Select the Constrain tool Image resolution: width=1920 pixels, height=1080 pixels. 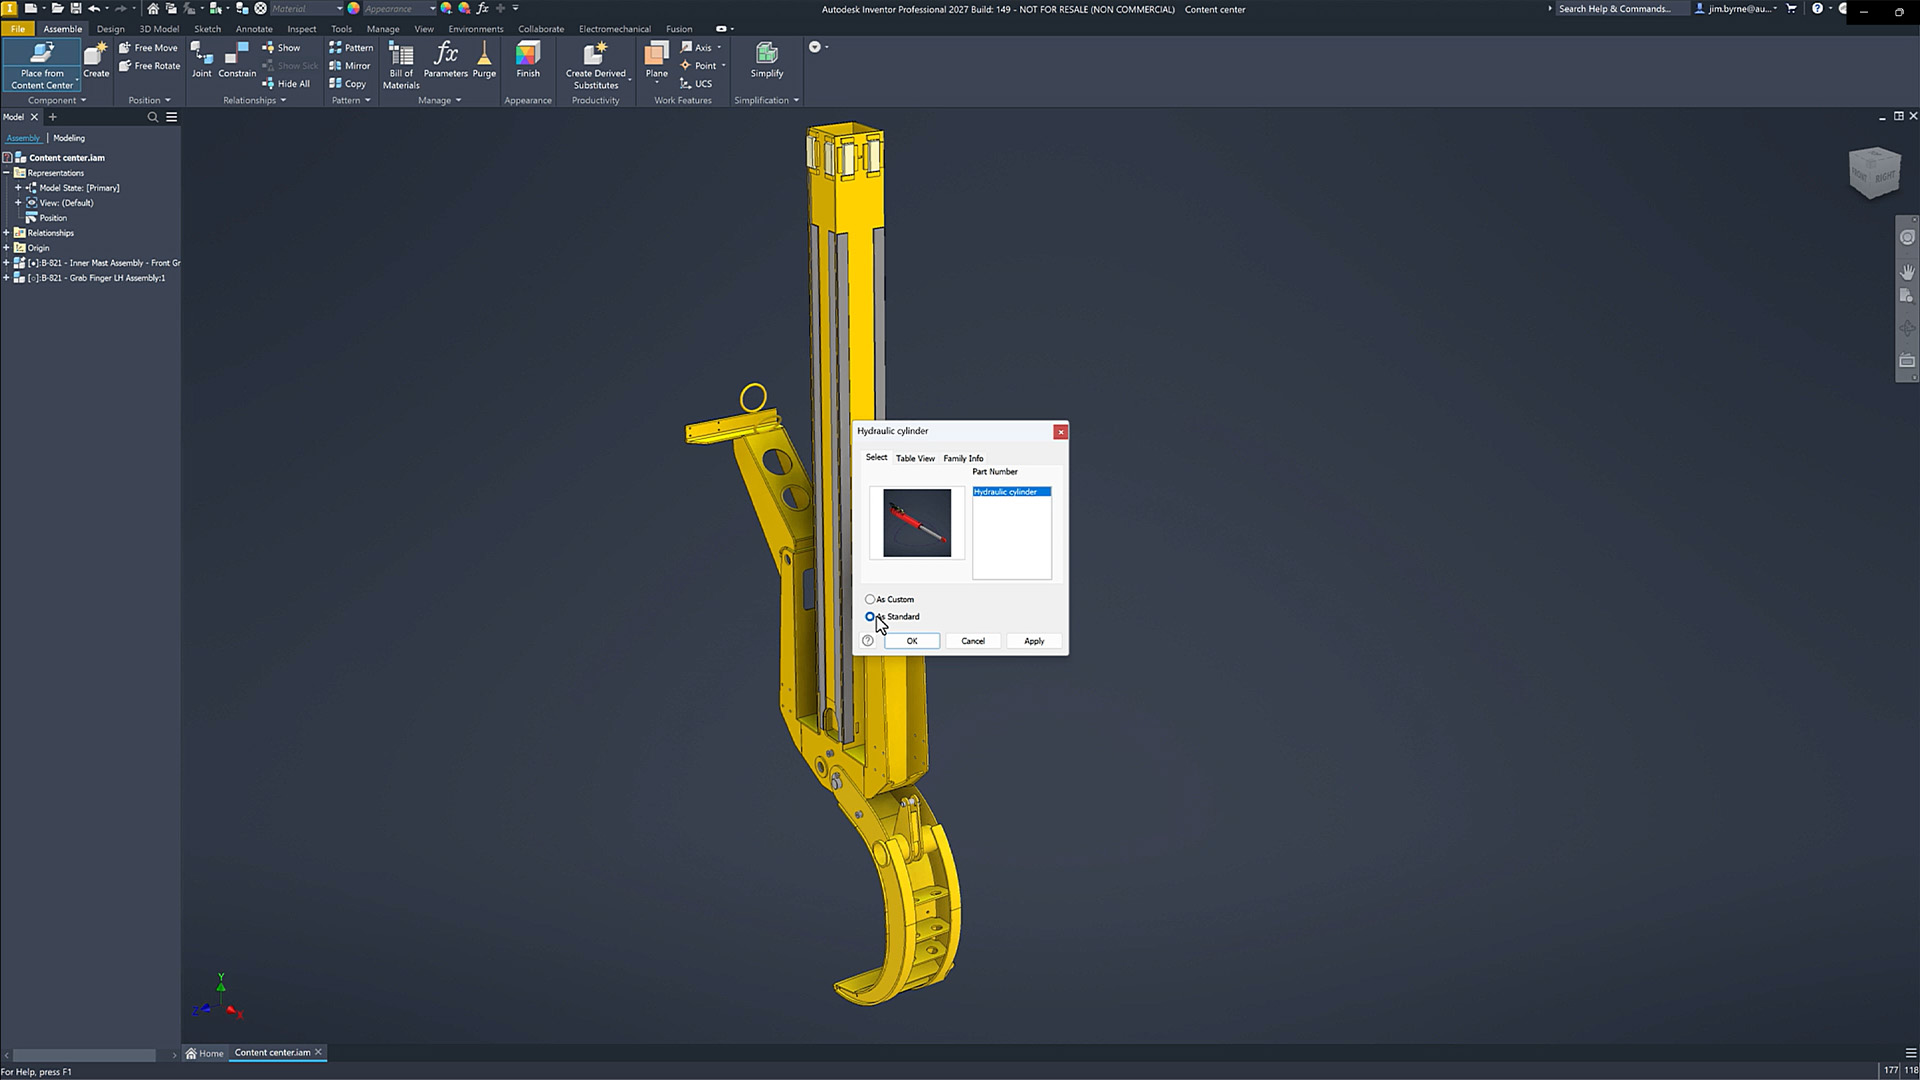[x=237, y=60]
